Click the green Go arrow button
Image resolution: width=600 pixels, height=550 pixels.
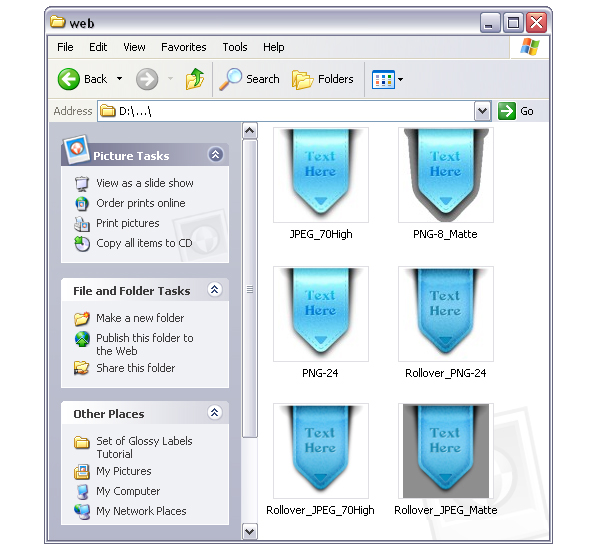tap(507, 111)
